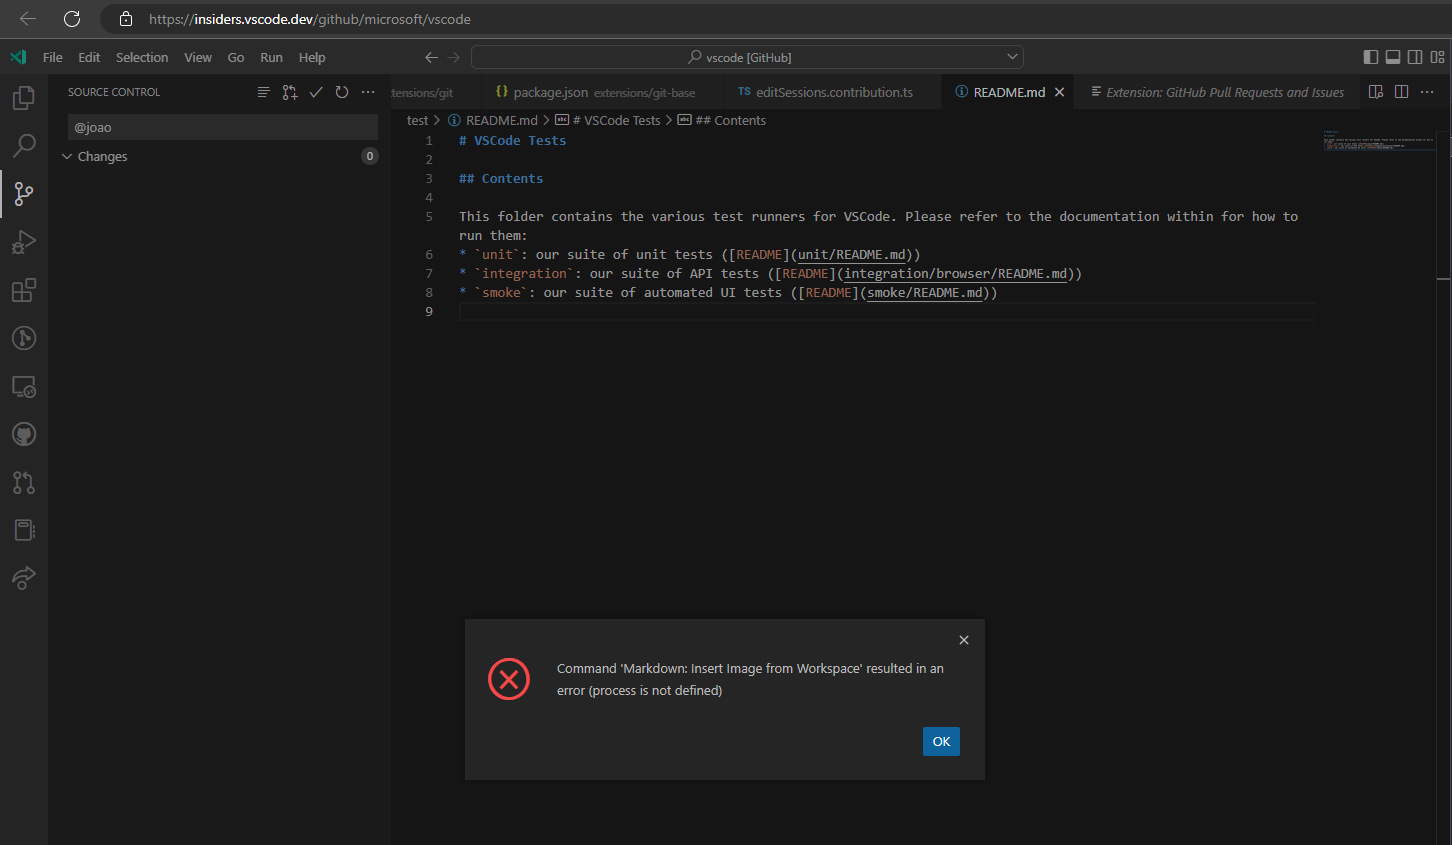
Task: Open the GitHub view in the activity bar
Action: click(x=24, y=434)
